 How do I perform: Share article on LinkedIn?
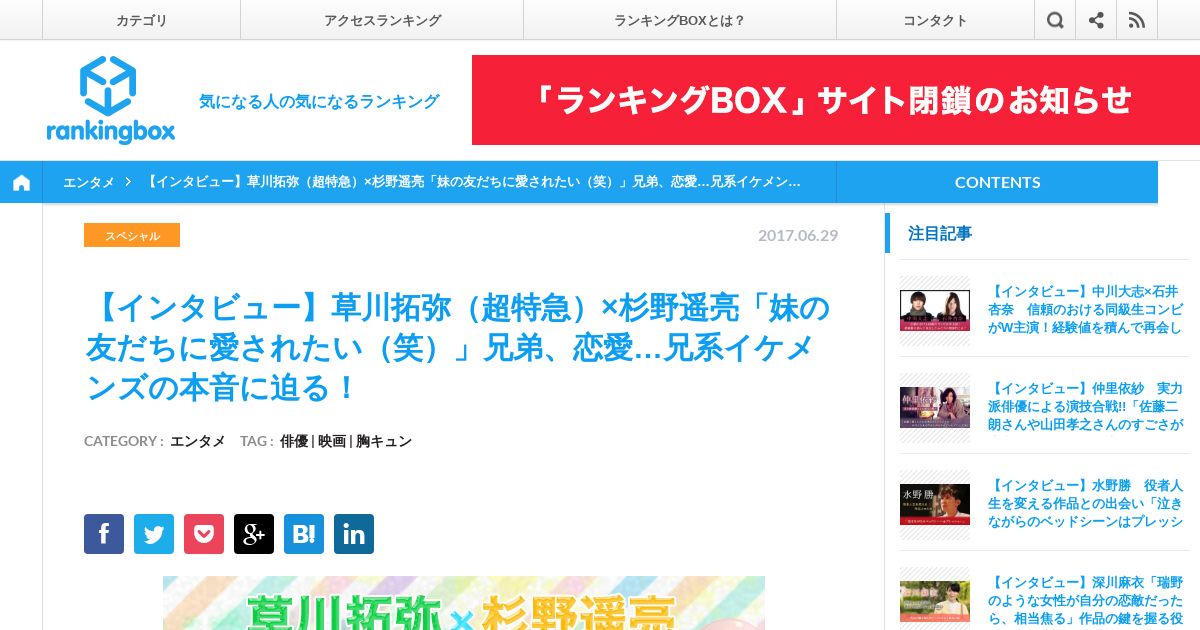(354, 534)
